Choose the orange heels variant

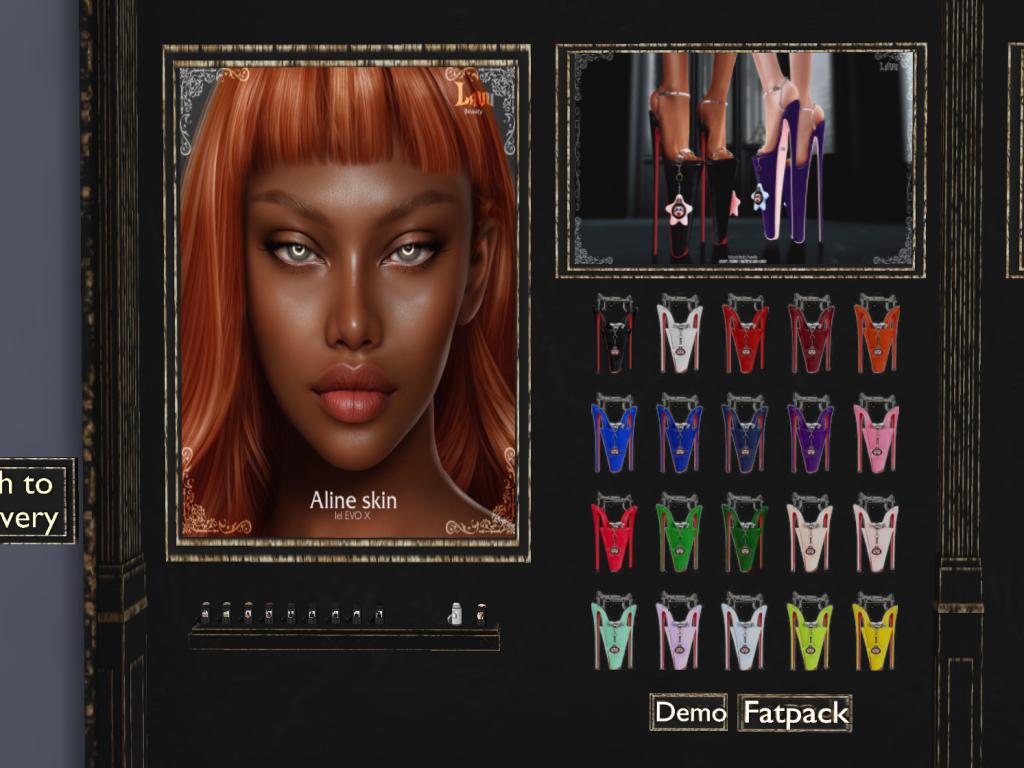click(x=876, y=334)
